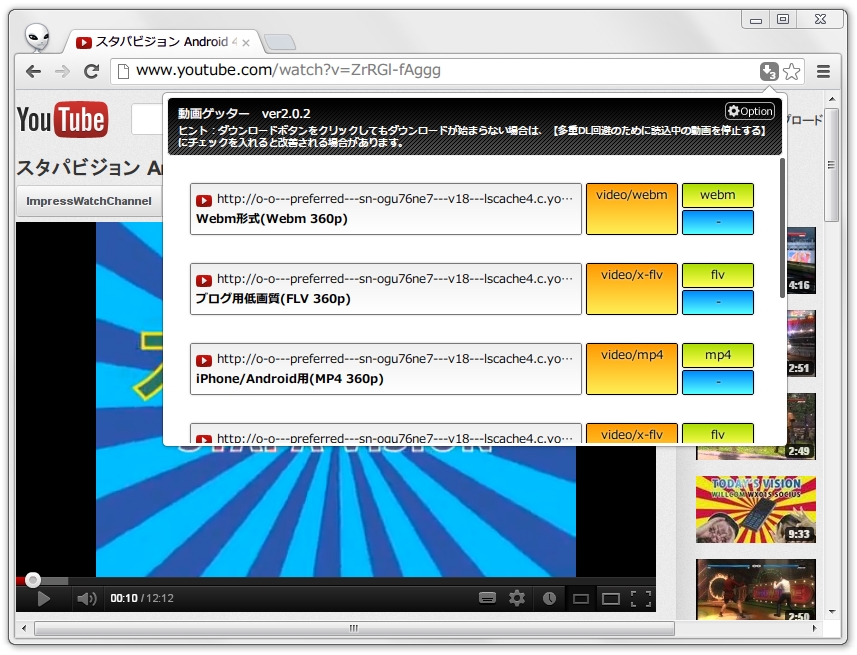Click page scrollbar down arrow
This screenshot has height=655, width=857.
[832, 612]
